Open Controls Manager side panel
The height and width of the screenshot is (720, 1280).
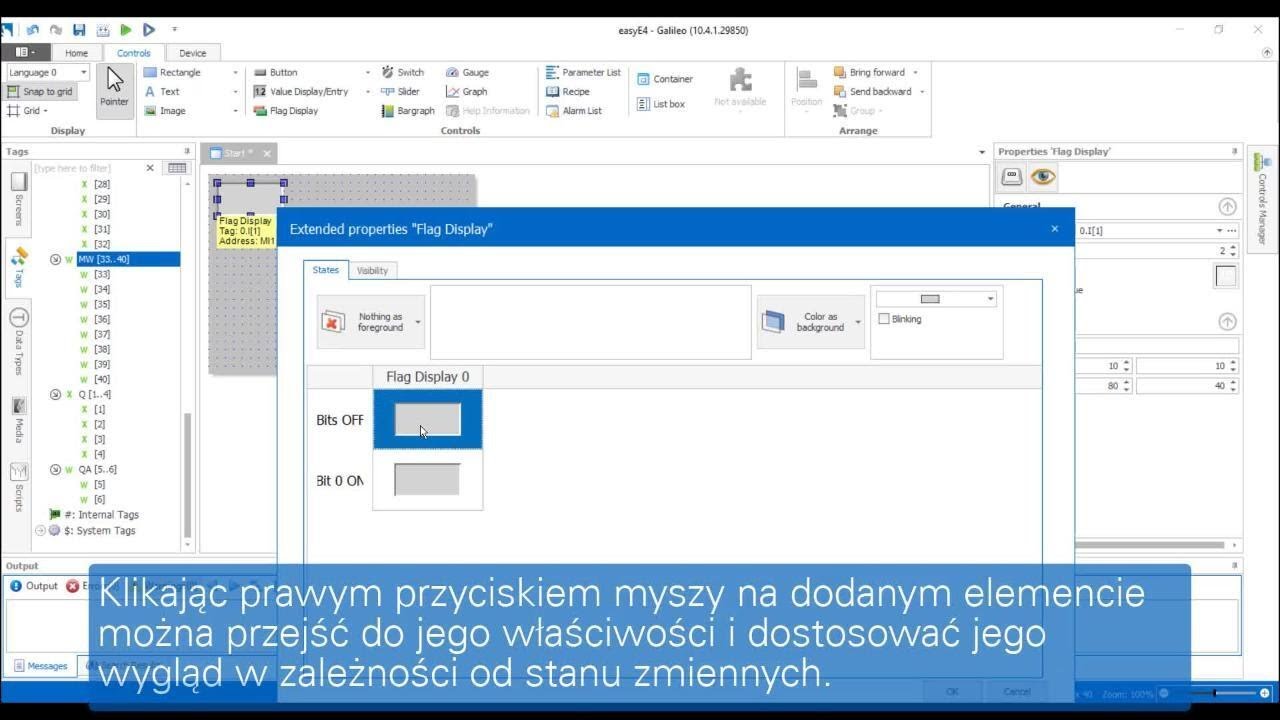(1263, 200)
